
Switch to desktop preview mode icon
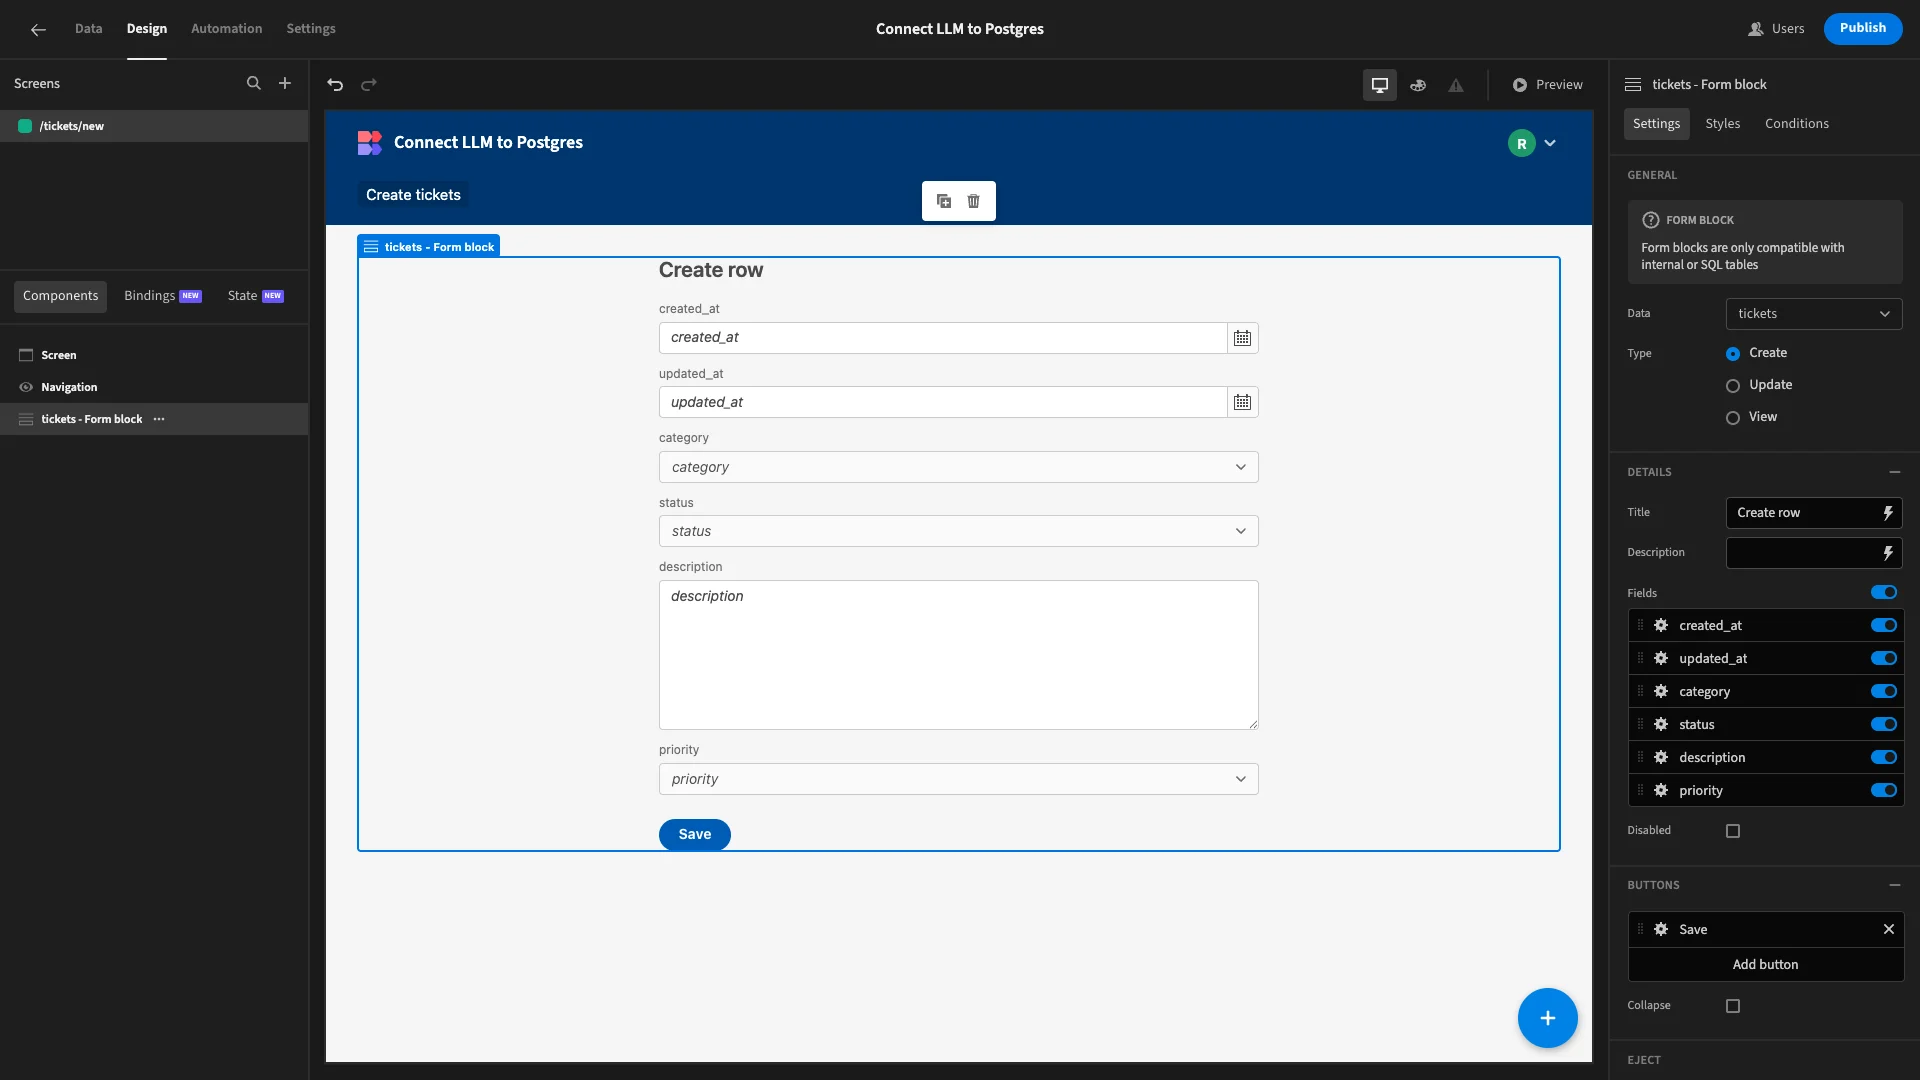1380,85
